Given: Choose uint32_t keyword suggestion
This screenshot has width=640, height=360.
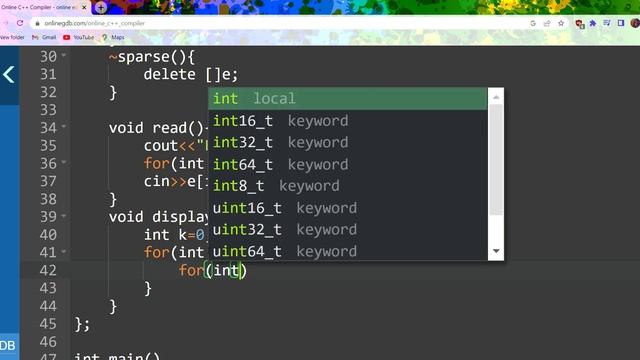Looking at the screenshot, I should coord(348,230).
